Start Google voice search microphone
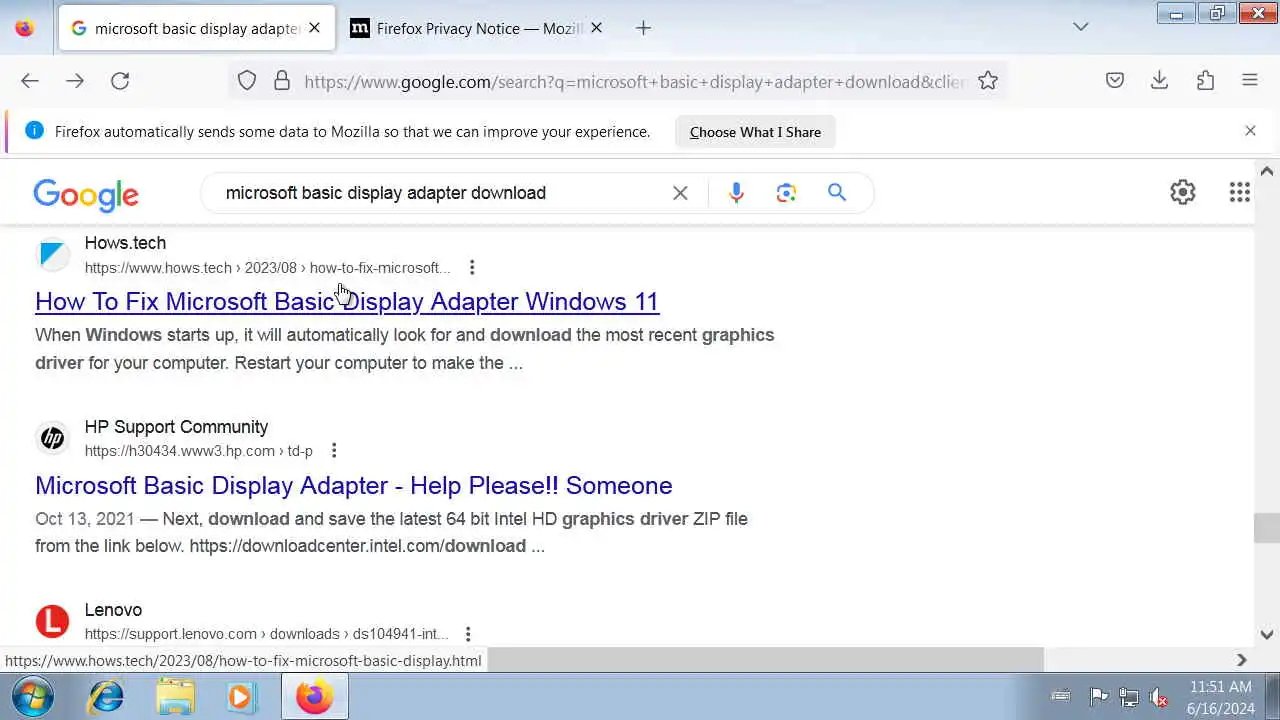 [736, 193]
